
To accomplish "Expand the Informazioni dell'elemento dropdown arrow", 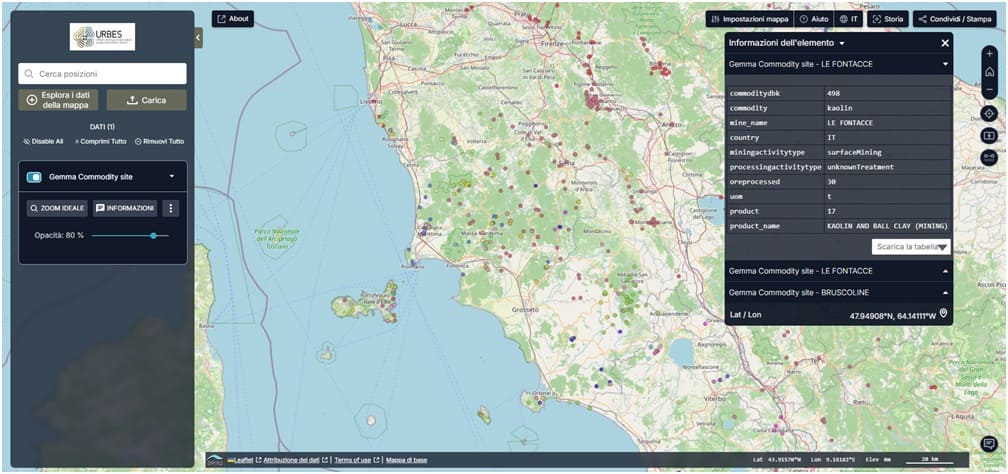I will coord(842,43).
